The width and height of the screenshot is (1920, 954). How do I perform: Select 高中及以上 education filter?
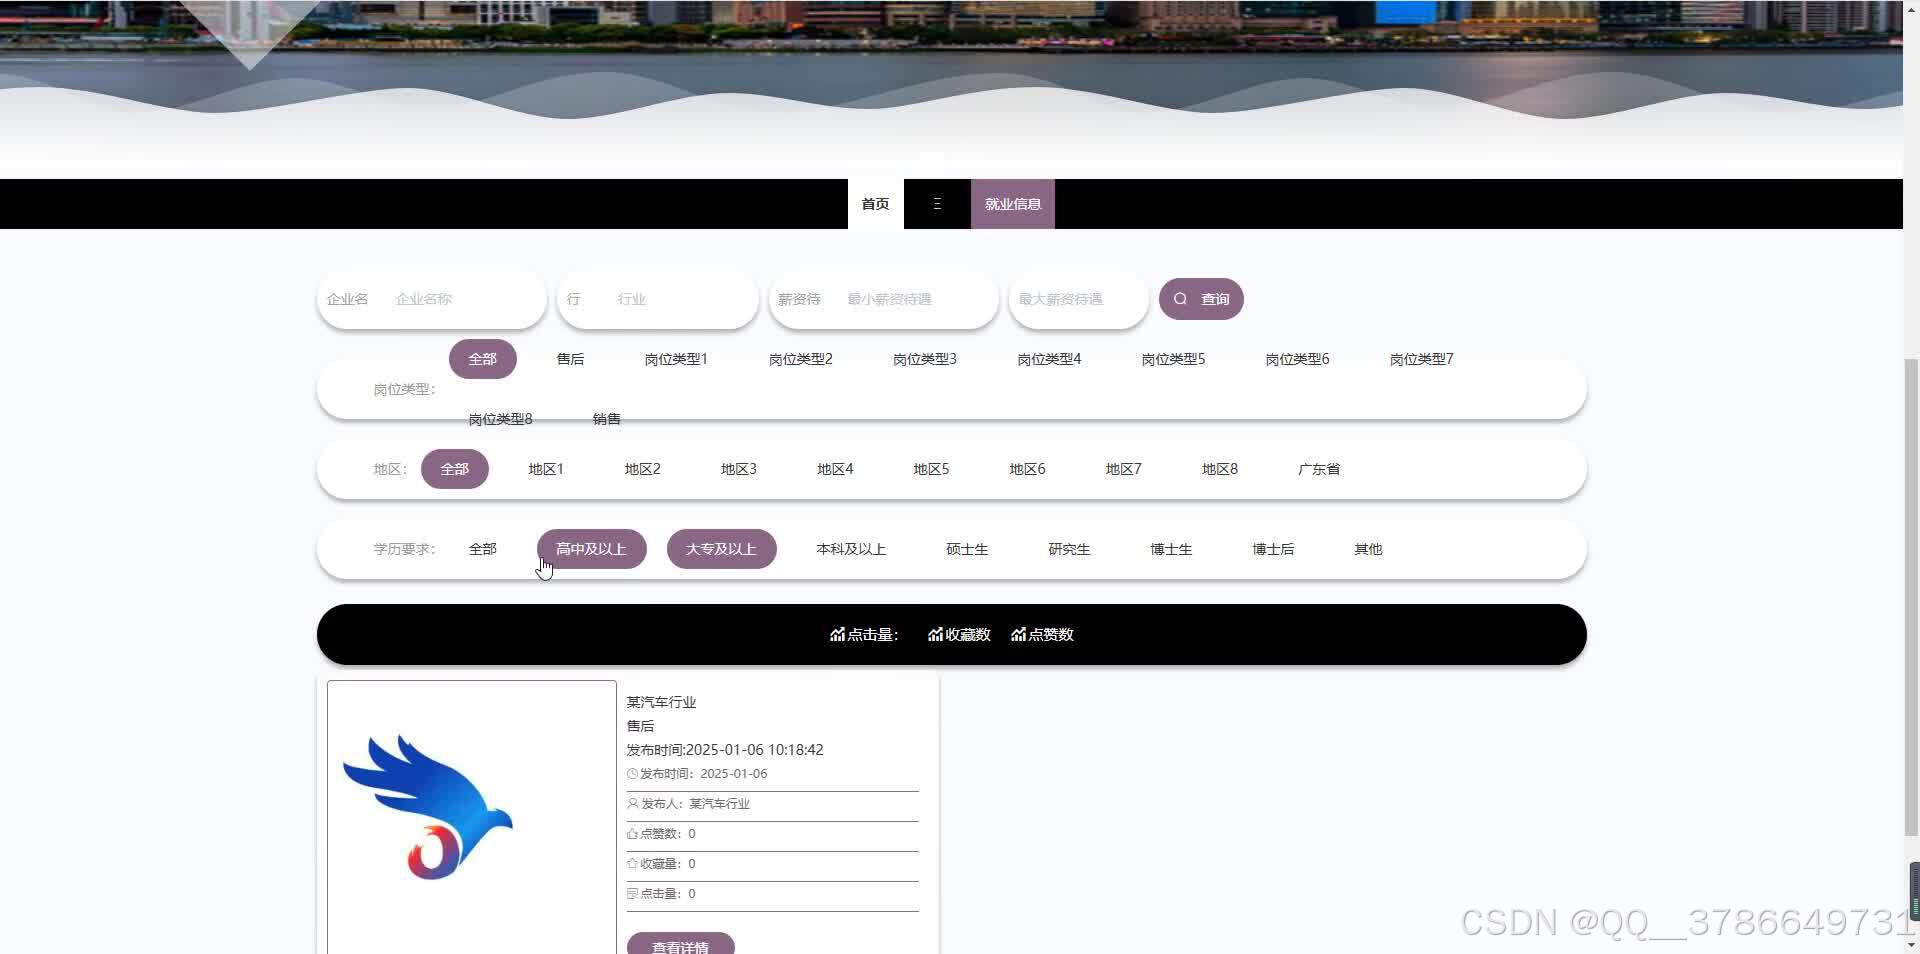coord(591,549)
